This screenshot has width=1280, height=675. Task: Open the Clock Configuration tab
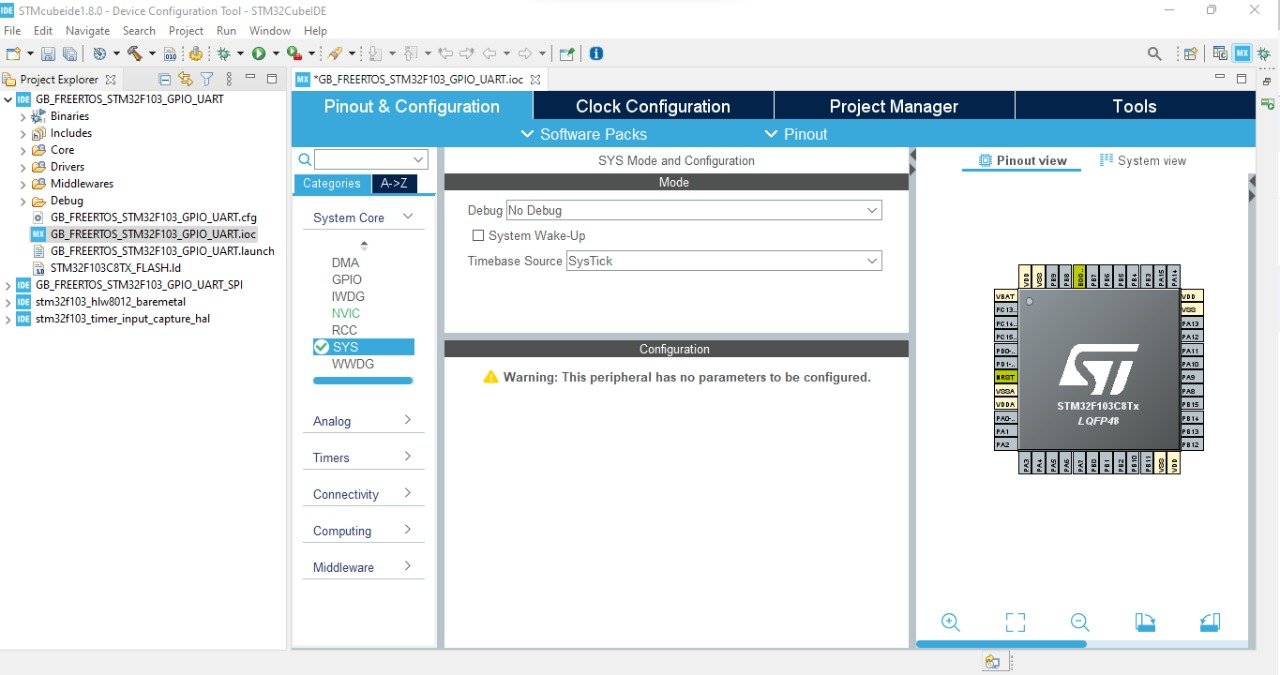[653, 106]
